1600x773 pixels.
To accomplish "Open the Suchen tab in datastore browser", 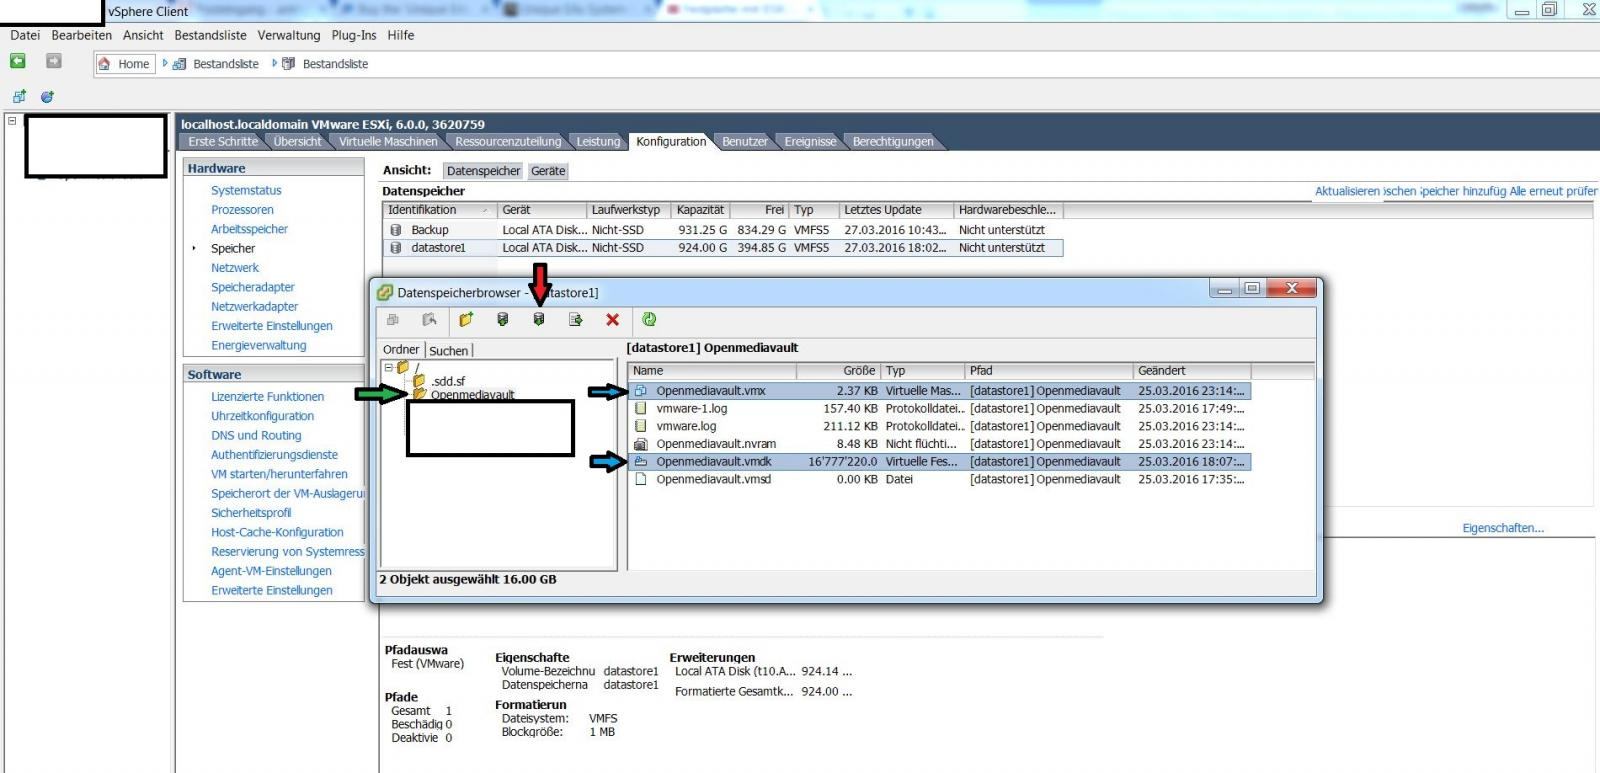I will 449,351.
